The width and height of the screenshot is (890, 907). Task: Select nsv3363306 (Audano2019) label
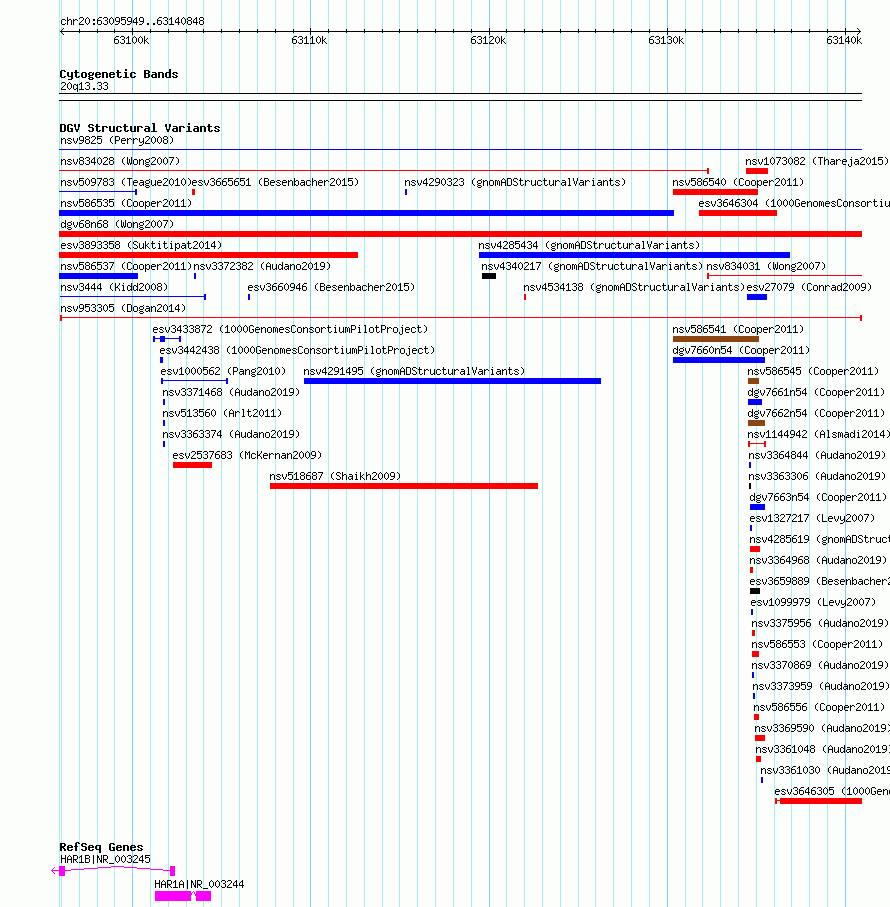coord(817,476)
